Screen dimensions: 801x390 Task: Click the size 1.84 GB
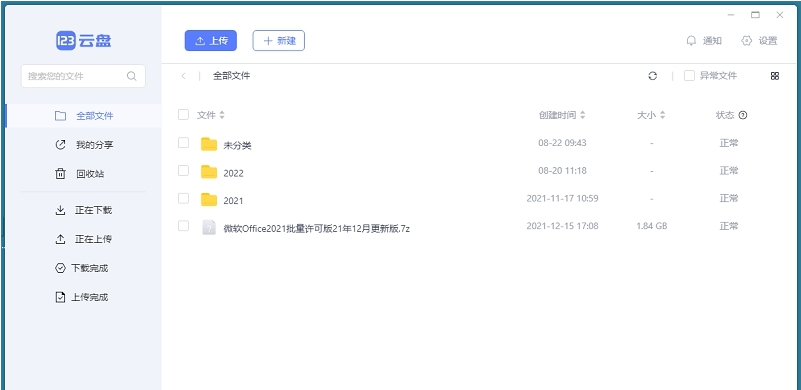pos(652,226)
